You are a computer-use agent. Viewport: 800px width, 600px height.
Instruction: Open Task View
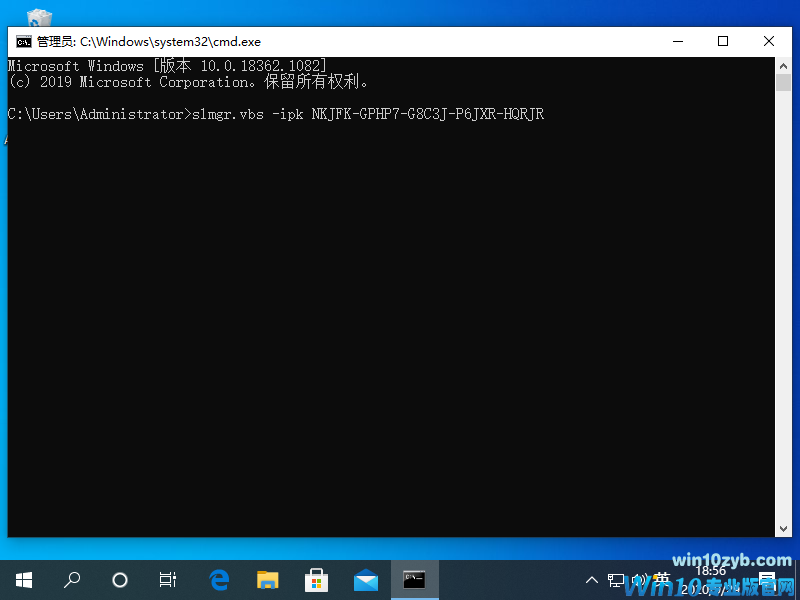[168, 580]
